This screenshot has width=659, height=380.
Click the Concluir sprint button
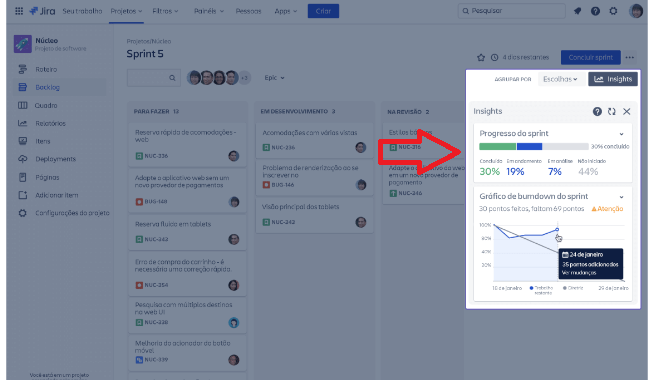point(590,58)
